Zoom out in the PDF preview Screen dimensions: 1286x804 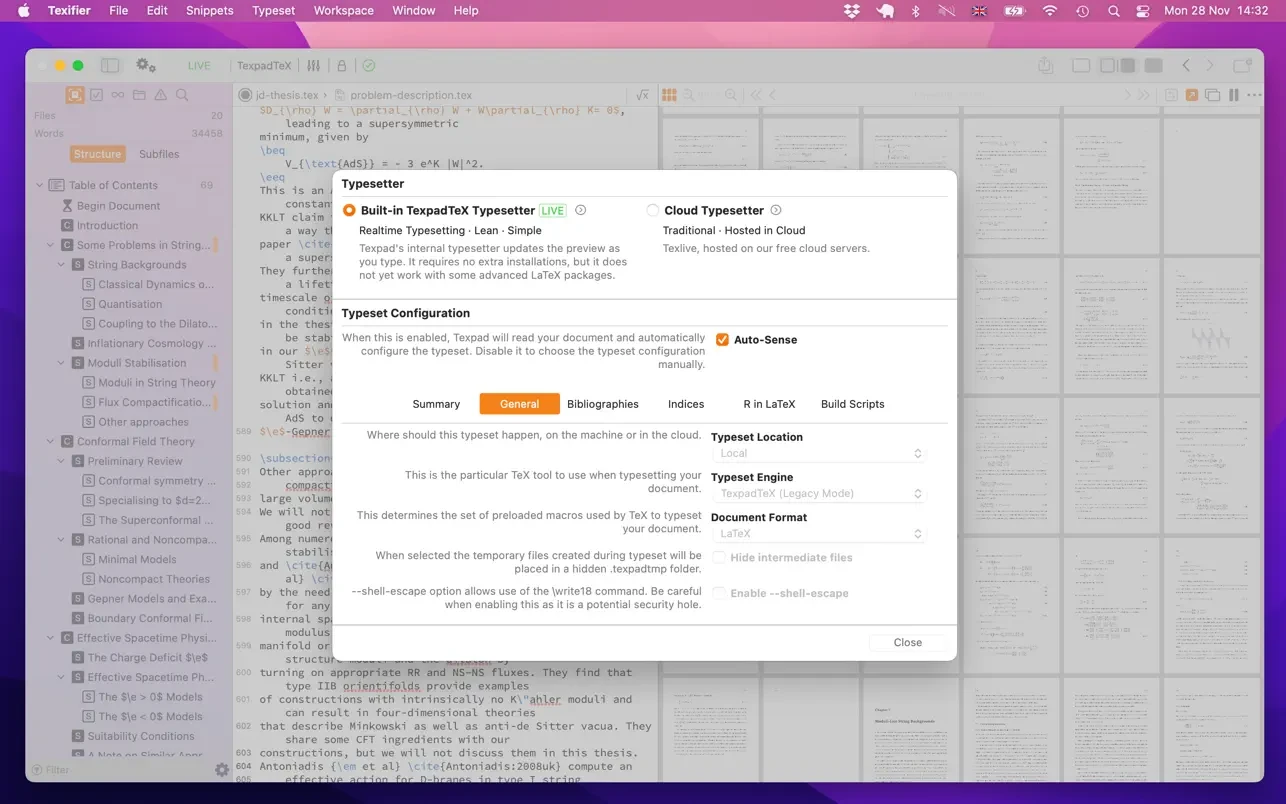click(691, 95)
